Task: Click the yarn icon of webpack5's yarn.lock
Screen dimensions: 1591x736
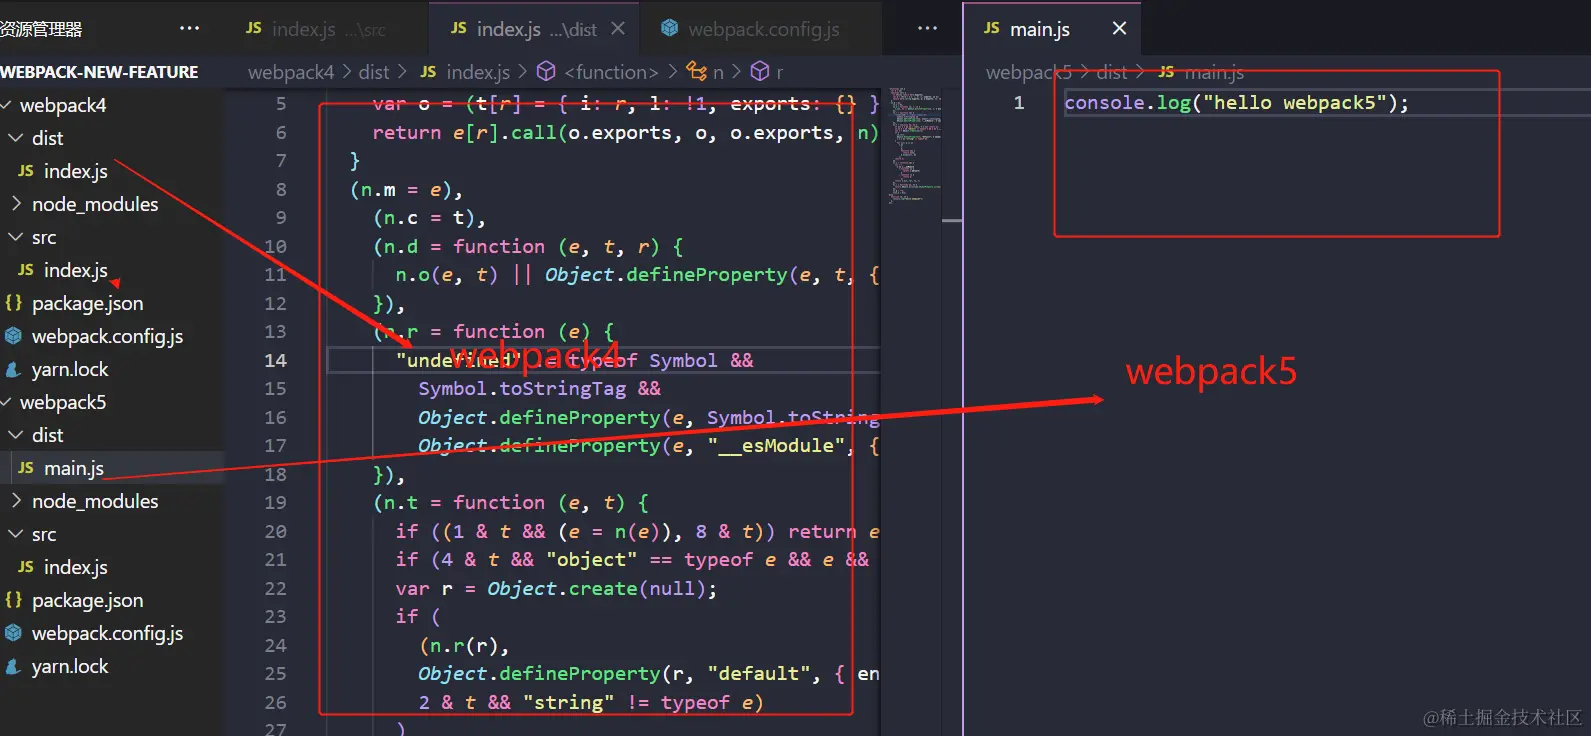Action: [13, 666]
